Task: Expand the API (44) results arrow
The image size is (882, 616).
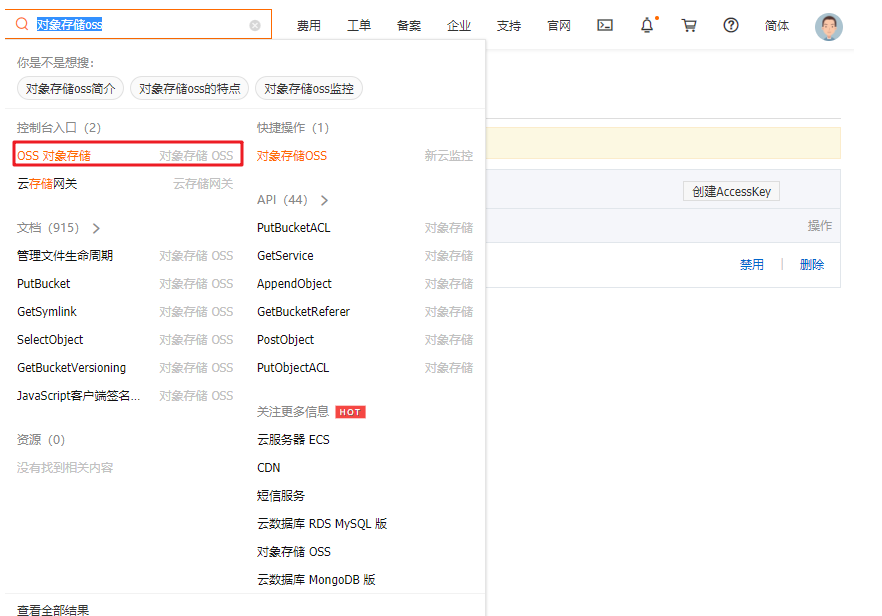Action: pos(325,200)
